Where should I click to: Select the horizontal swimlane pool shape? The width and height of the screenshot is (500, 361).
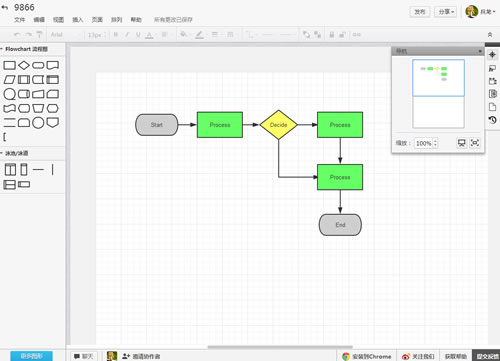click(9, 184)
